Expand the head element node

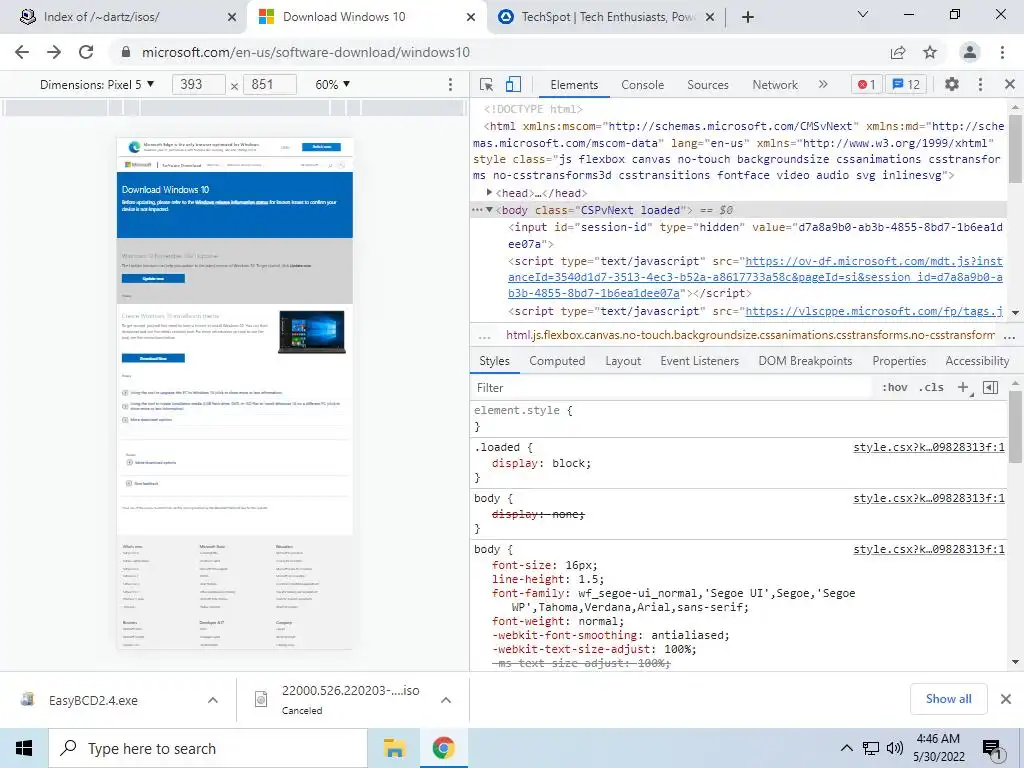tap(489, 193)
